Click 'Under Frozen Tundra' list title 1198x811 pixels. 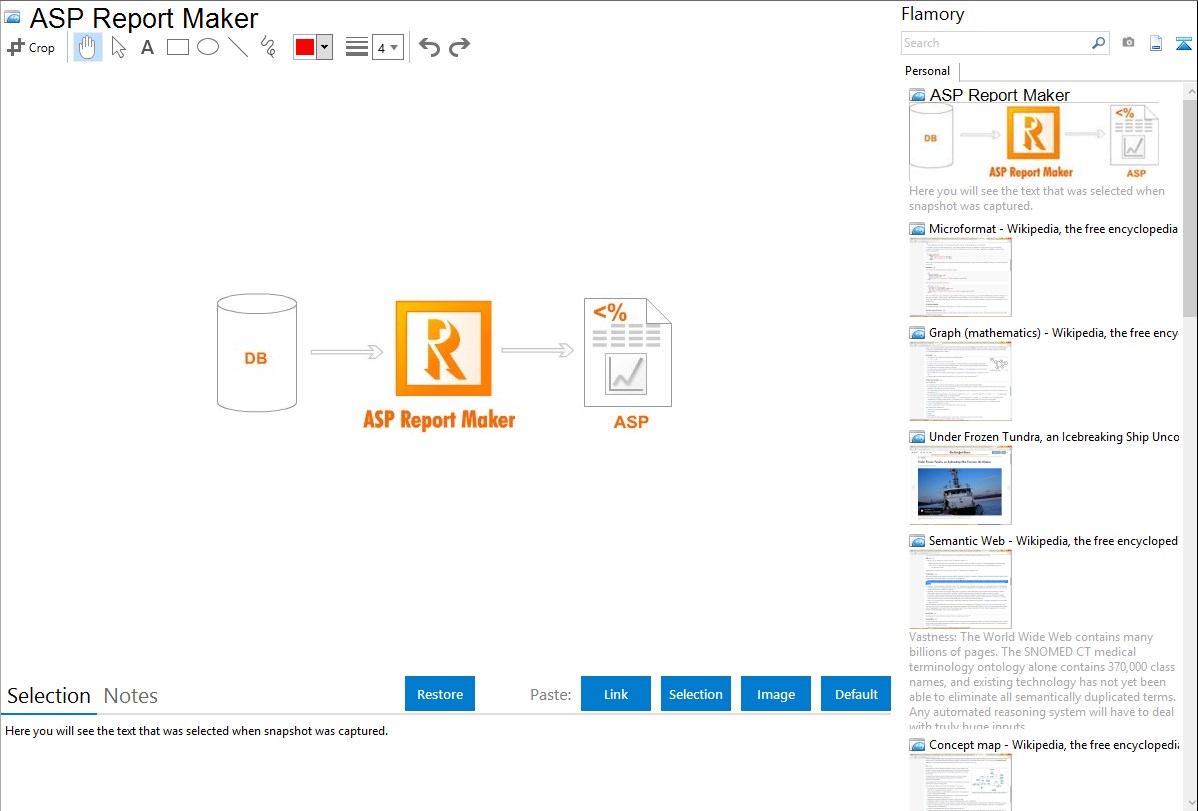1054,436
